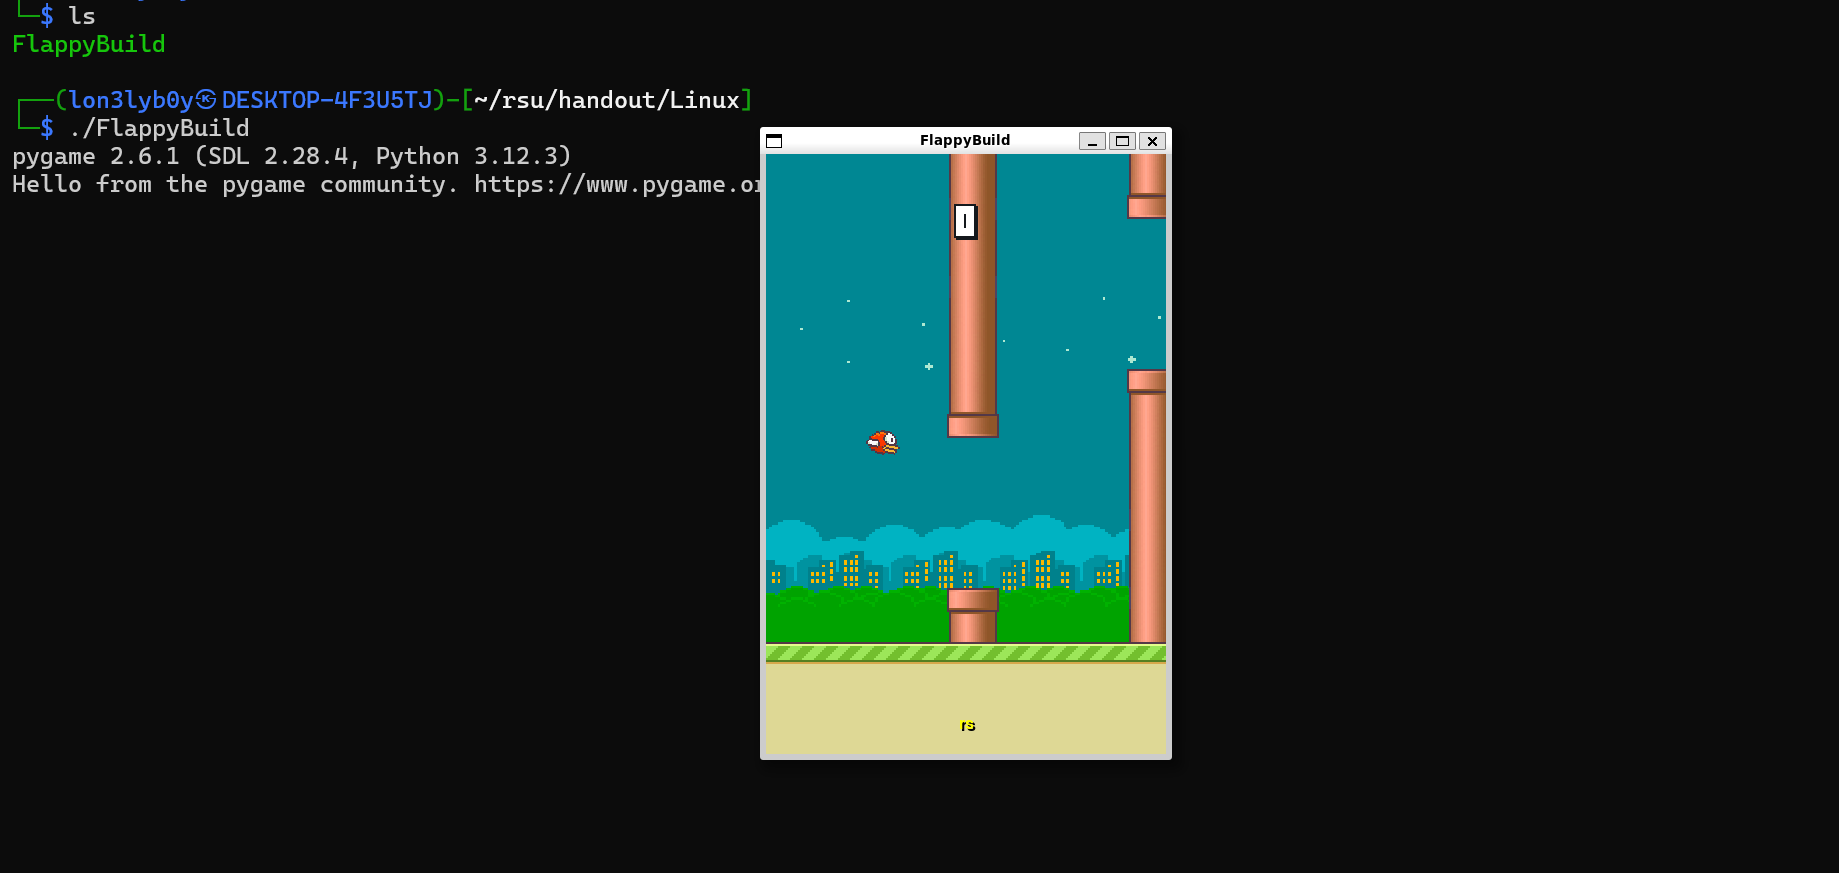Click the ~/rsu/handout/Linux path in the prompt

point(606,101)
